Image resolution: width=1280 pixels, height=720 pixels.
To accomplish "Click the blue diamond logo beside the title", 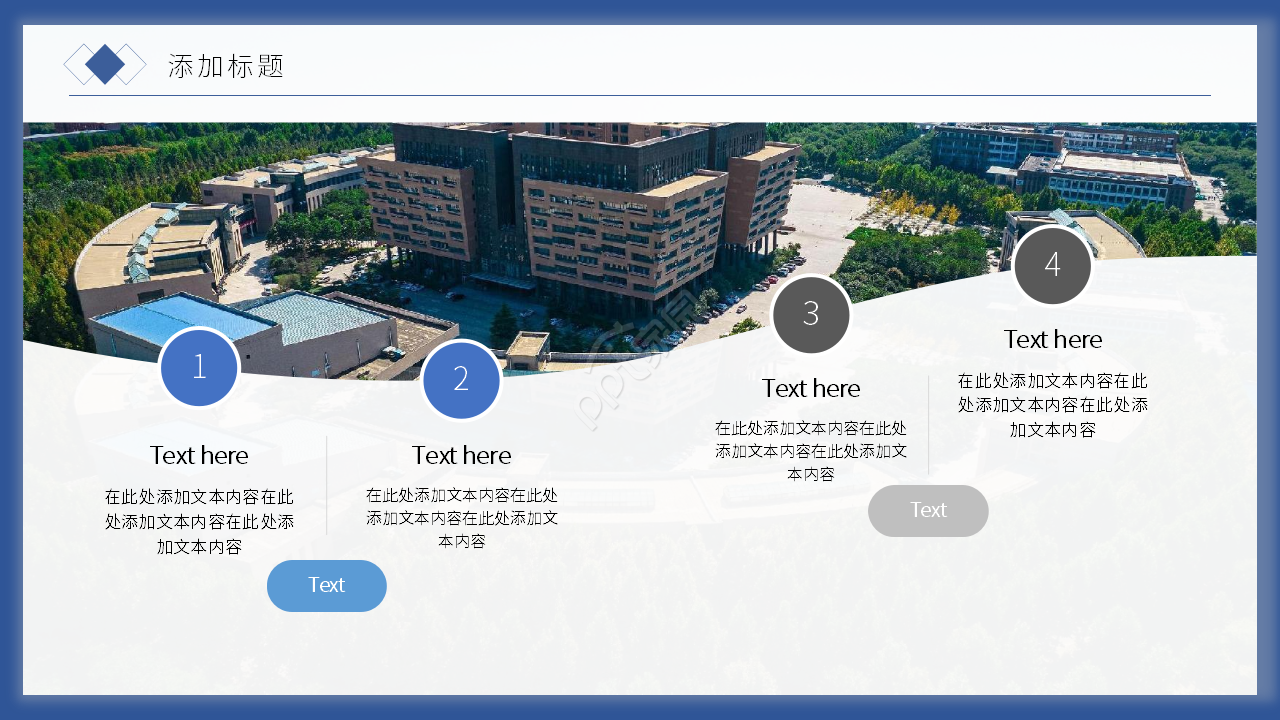I will 105,62.
